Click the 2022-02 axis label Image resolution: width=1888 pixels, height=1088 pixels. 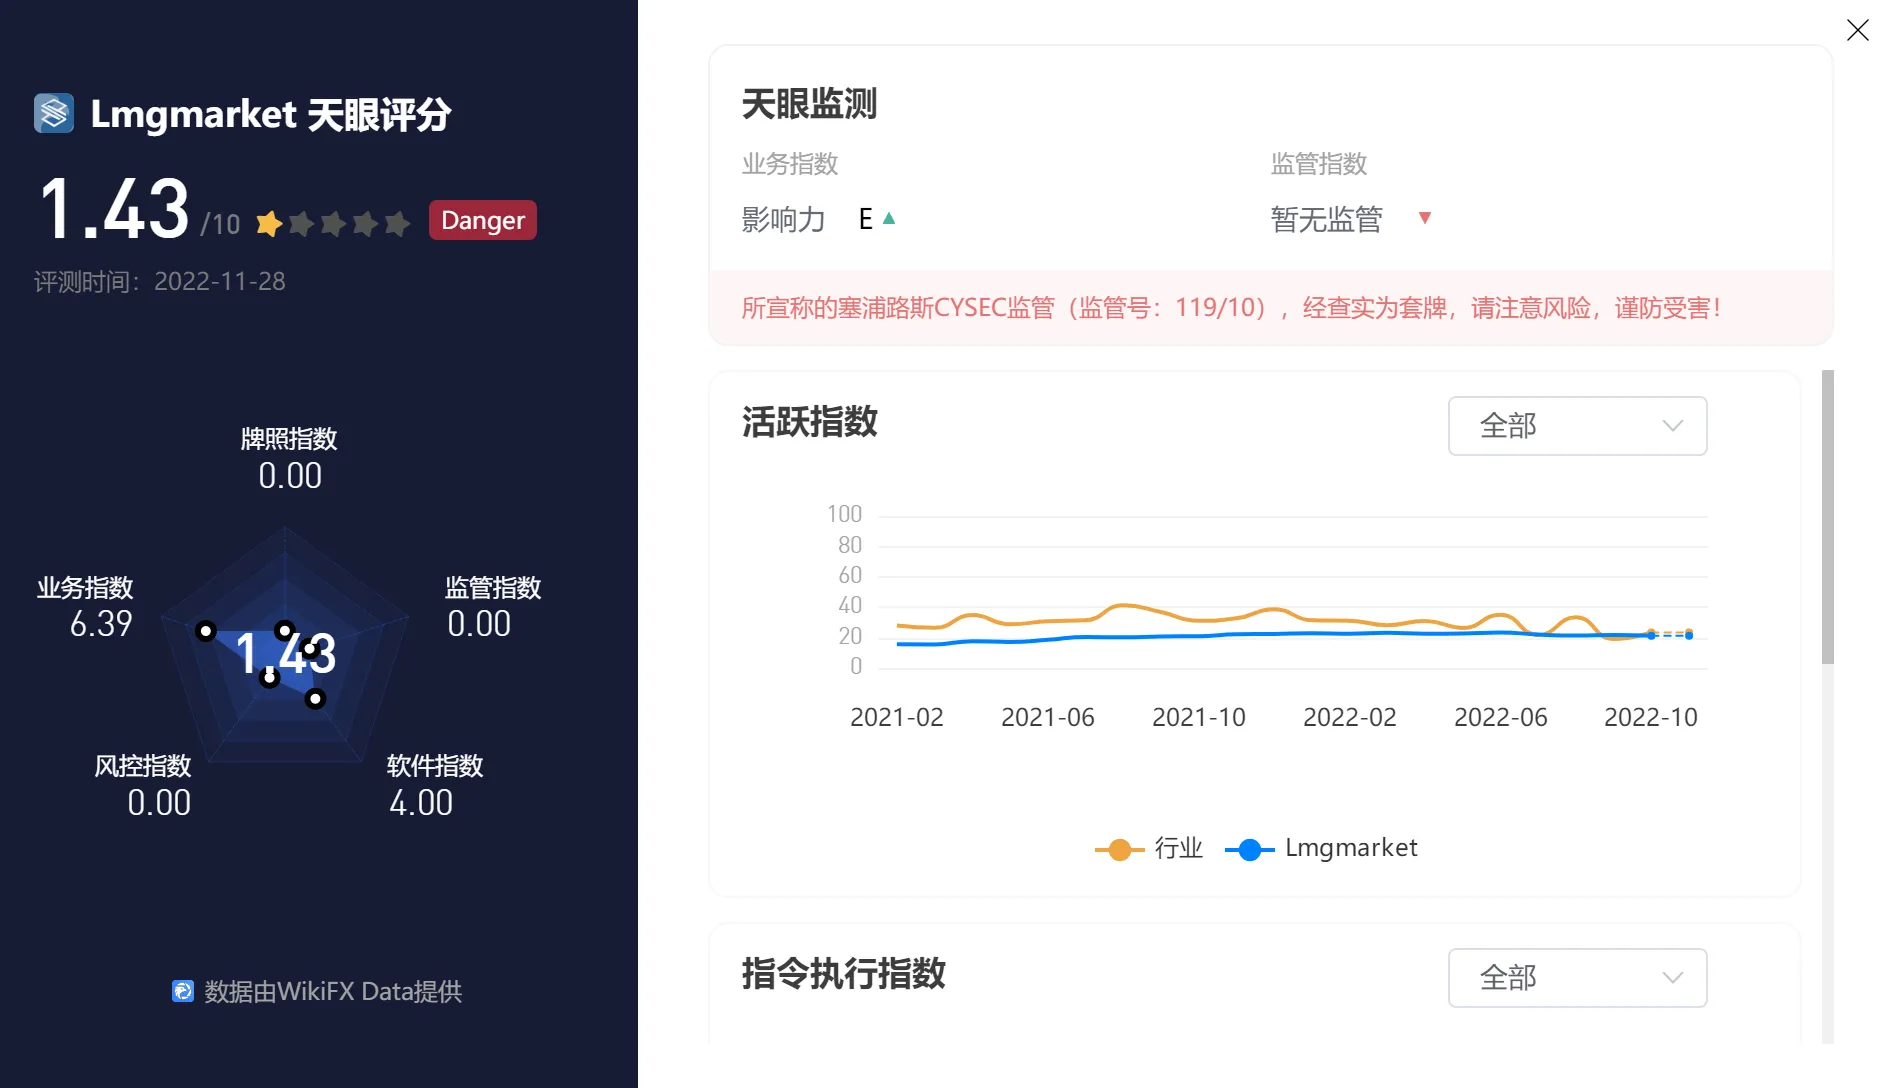[x=1349, y=717]
